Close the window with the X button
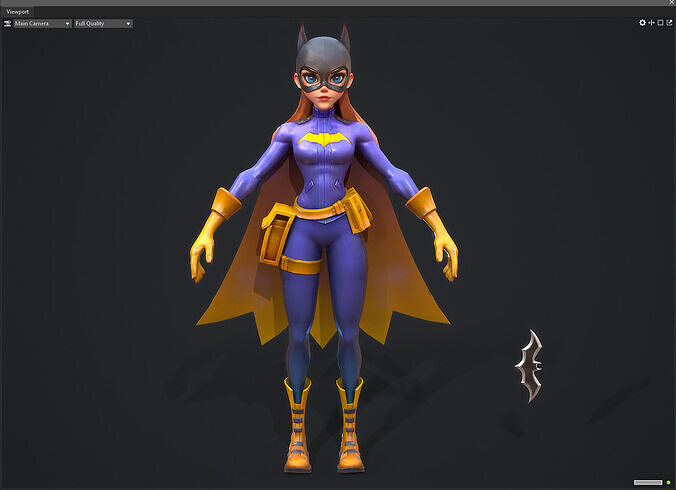The image size is (676, 490). 672,3
